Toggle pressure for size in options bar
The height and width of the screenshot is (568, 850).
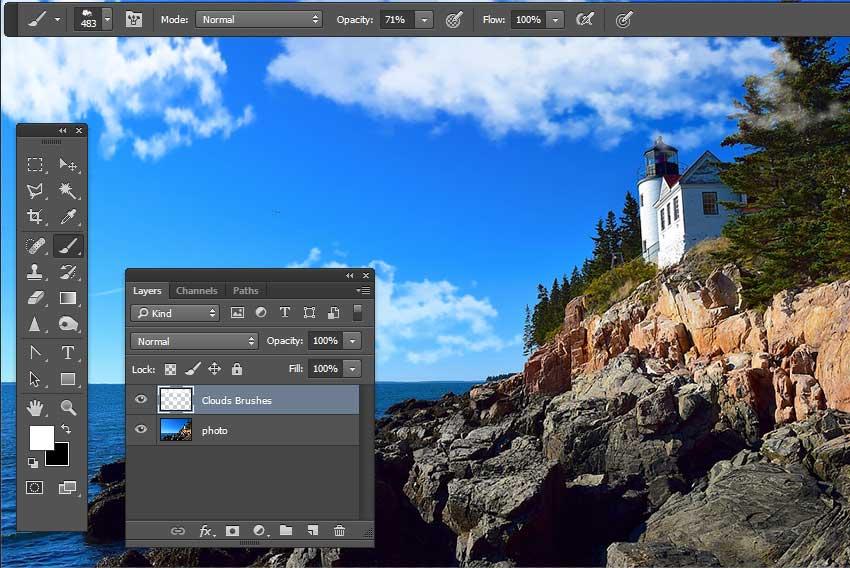tap(624, 20)
